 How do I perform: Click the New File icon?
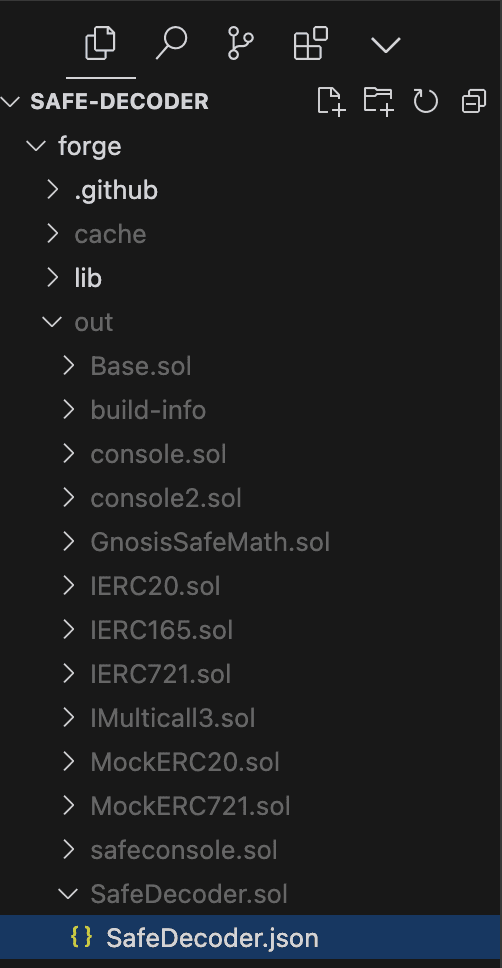pyautogui.click(x=331, y=101)
